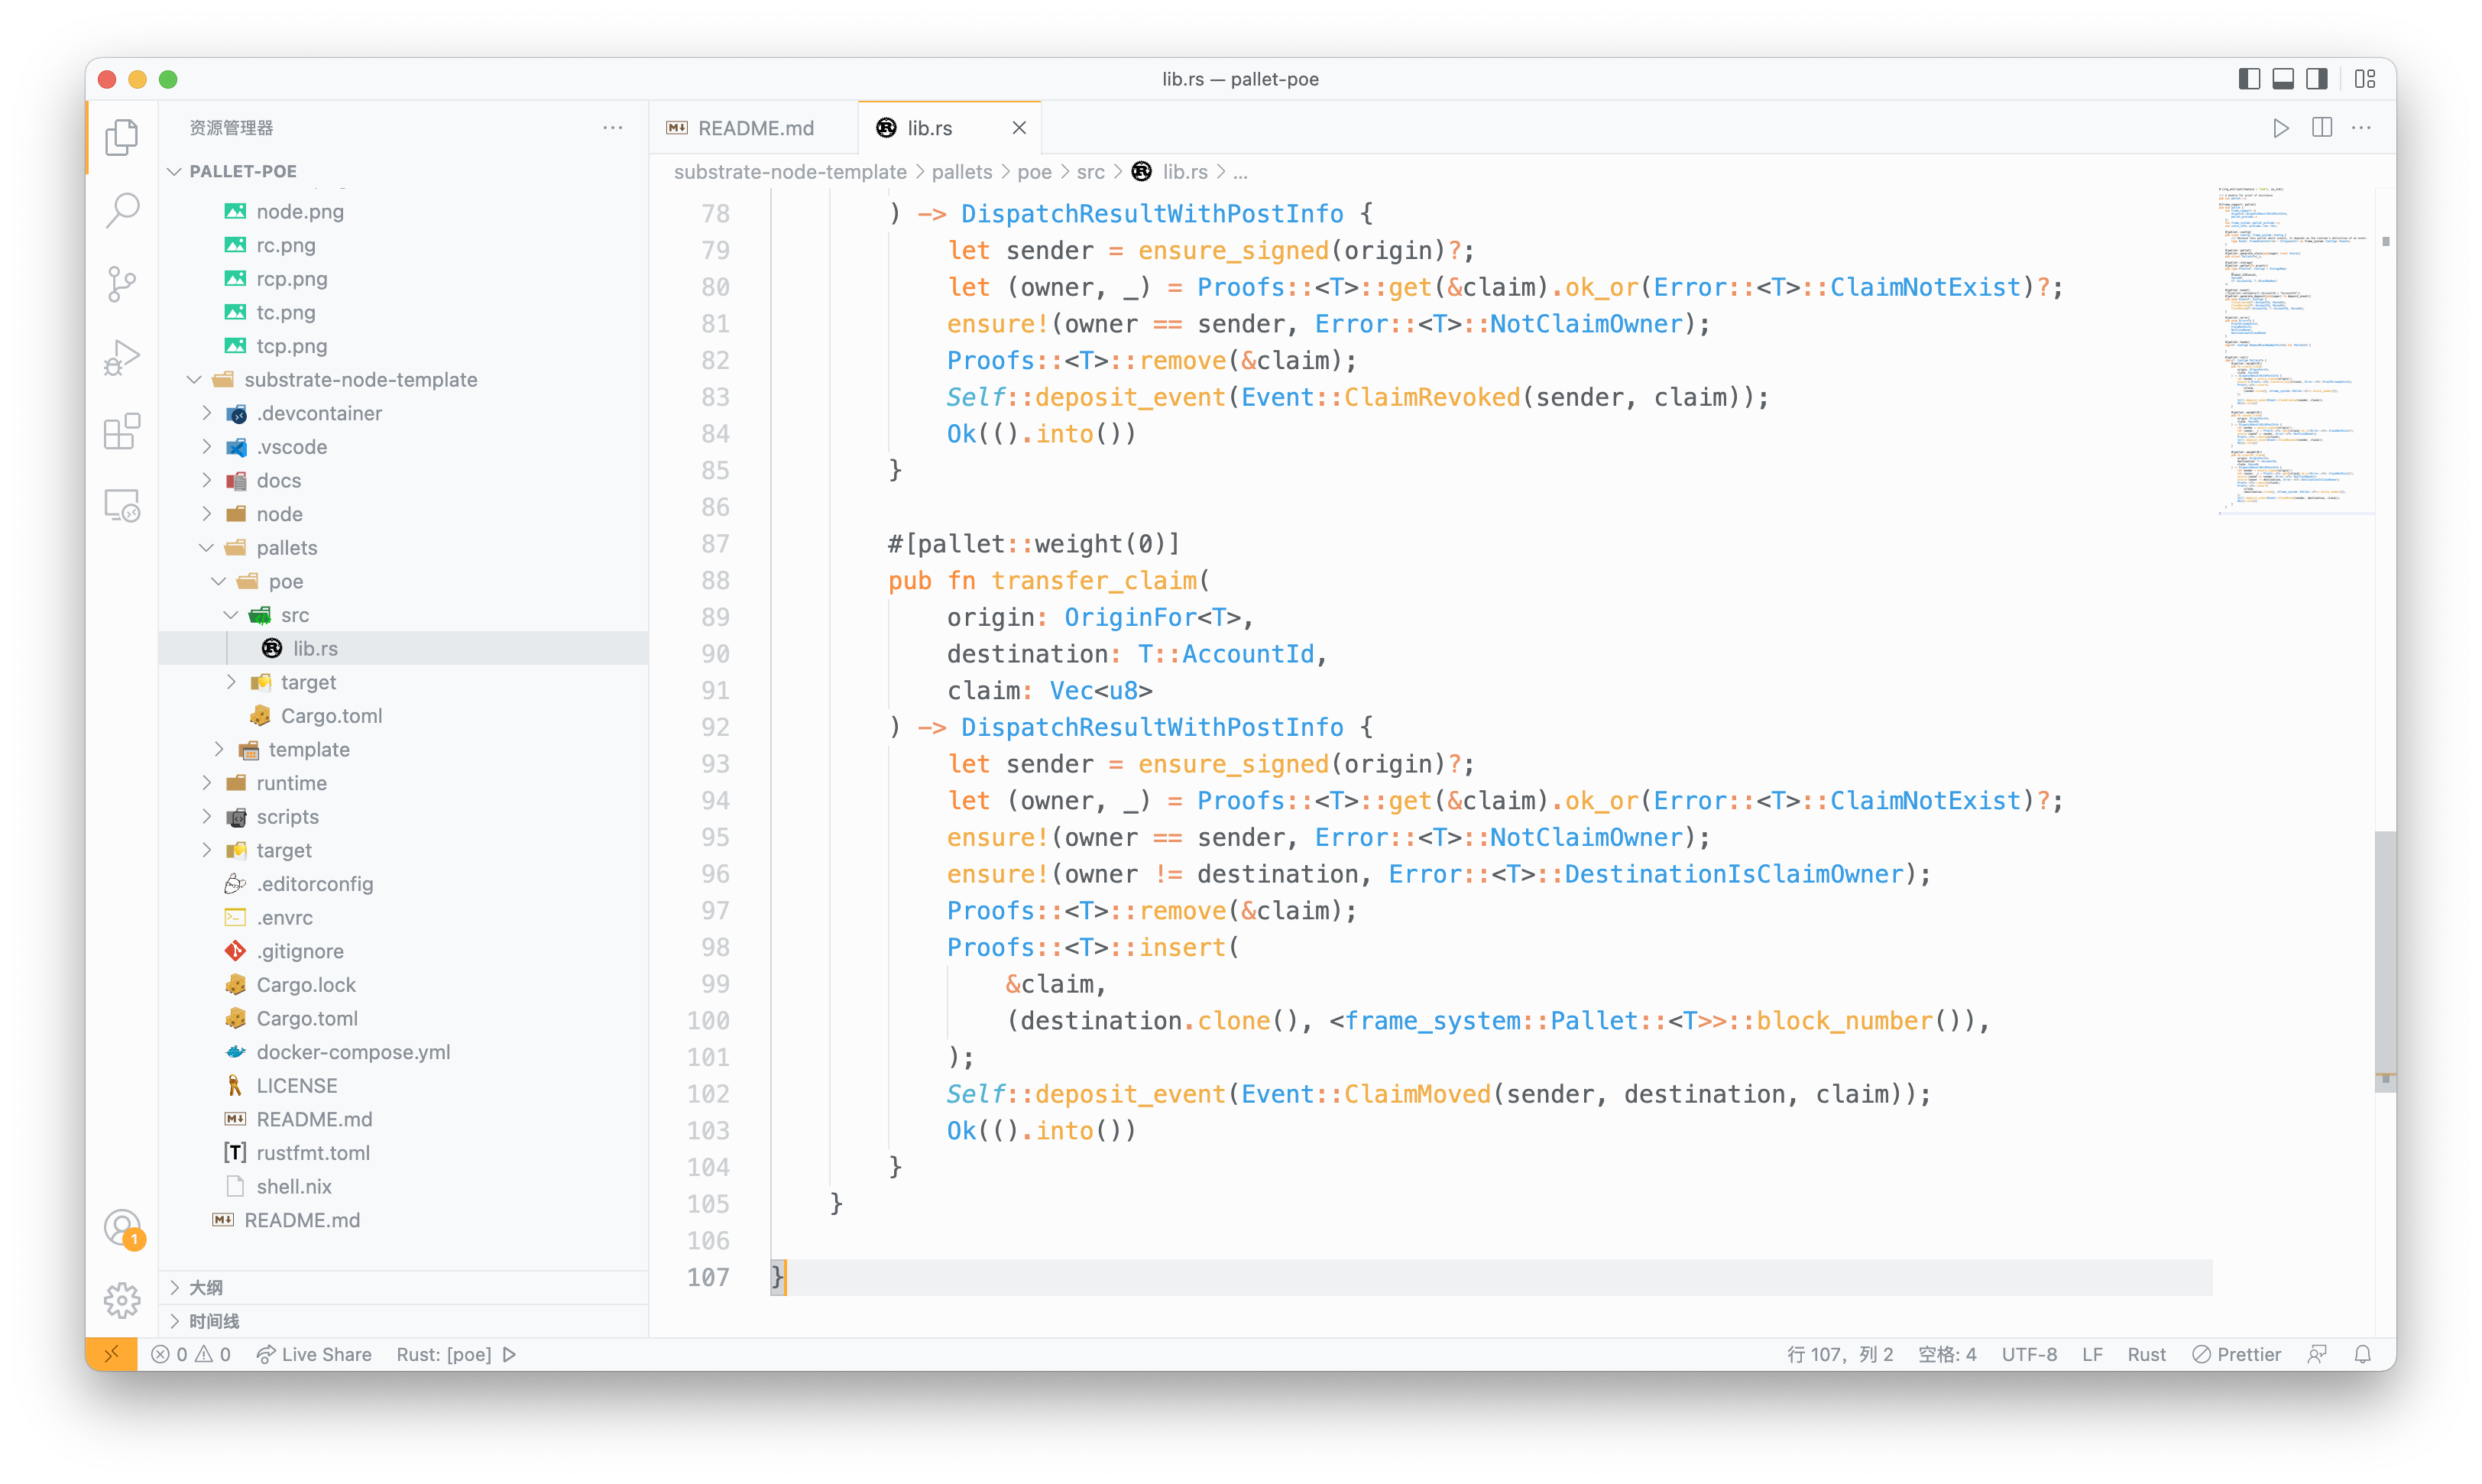
Task: Toggle the bottom panel visibility
Action: 2283,79
